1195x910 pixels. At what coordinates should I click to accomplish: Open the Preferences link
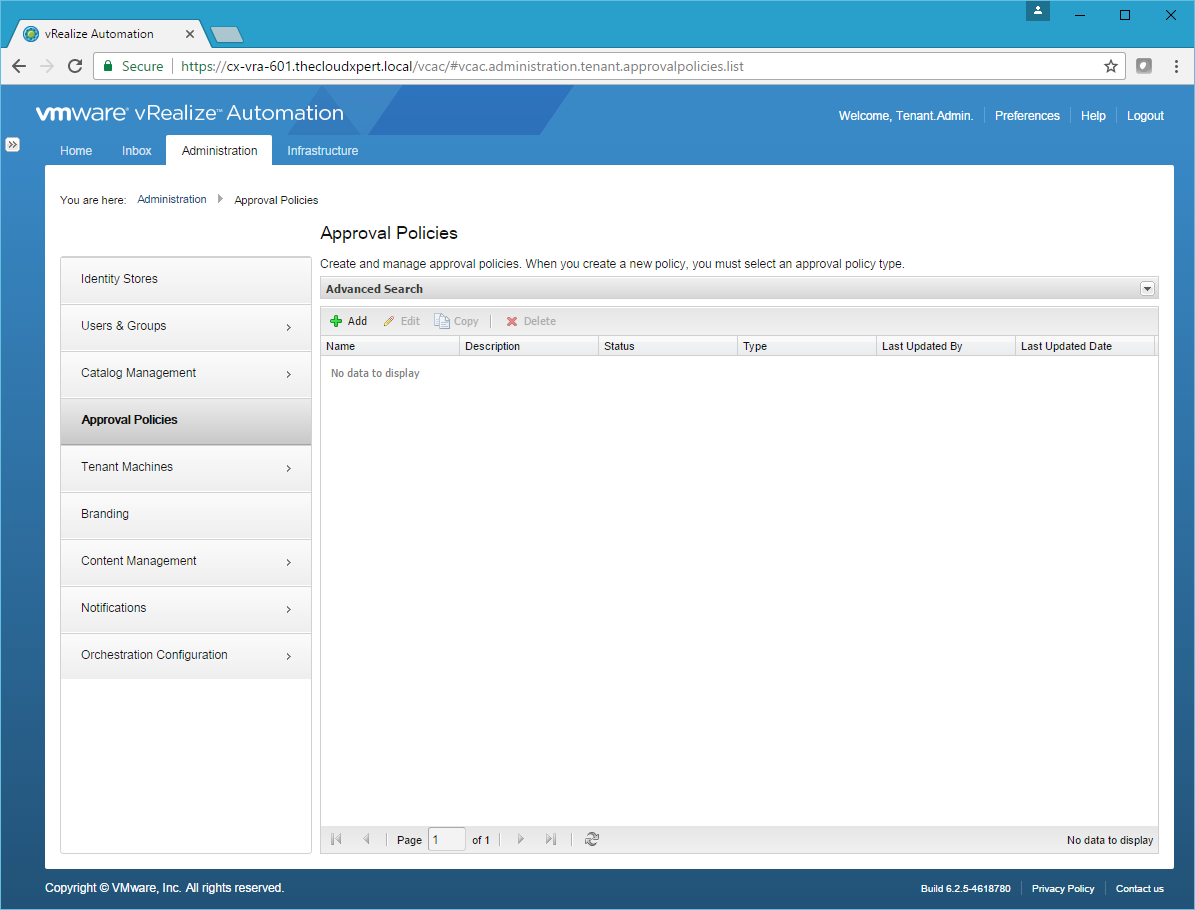(1027, 116)
